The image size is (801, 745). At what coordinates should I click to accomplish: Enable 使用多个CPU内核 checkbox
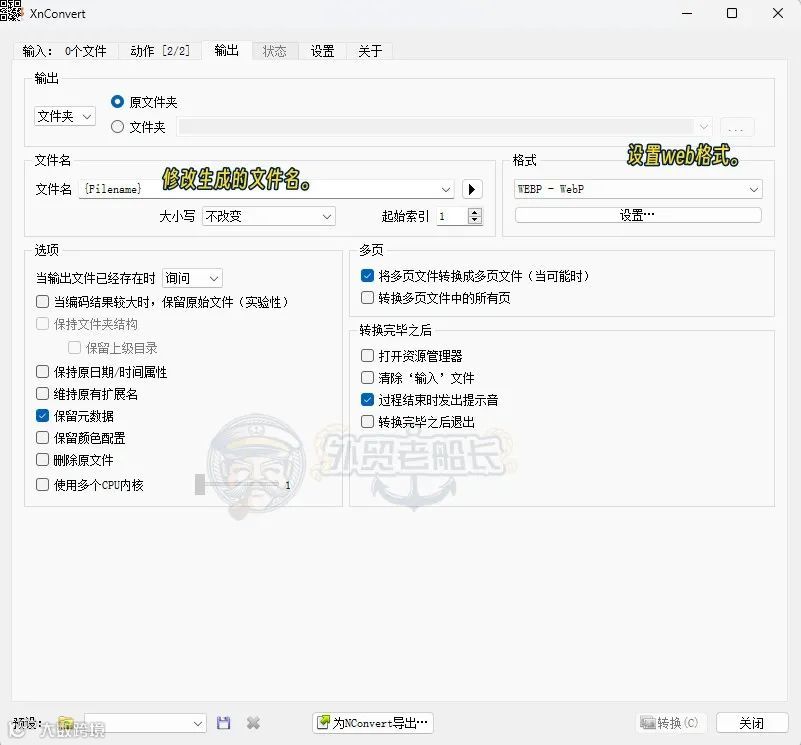coord(42,484)
